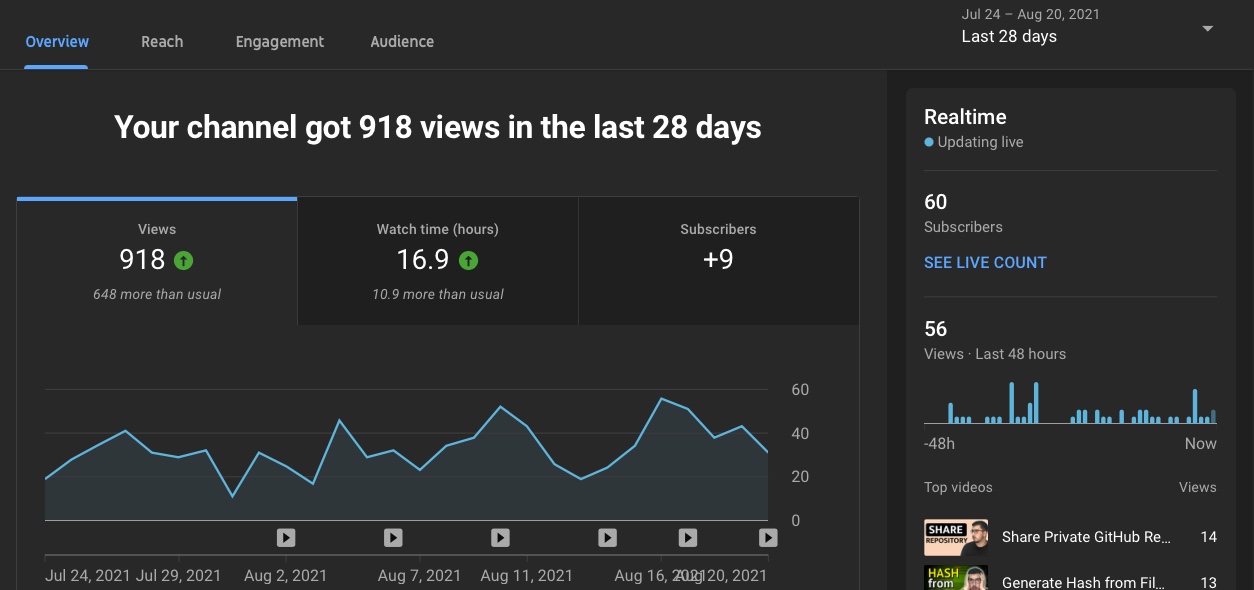This screenshot has width=1254, height=590.
Task: Click the realtime 48-hour views bar chart
Action: coord(1070,402)
